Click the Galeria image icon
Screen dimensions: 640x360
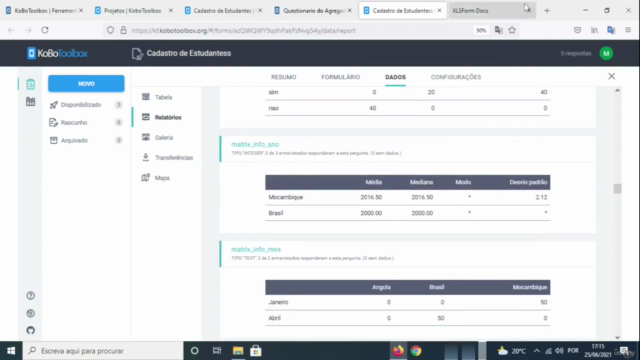point(146,137)
